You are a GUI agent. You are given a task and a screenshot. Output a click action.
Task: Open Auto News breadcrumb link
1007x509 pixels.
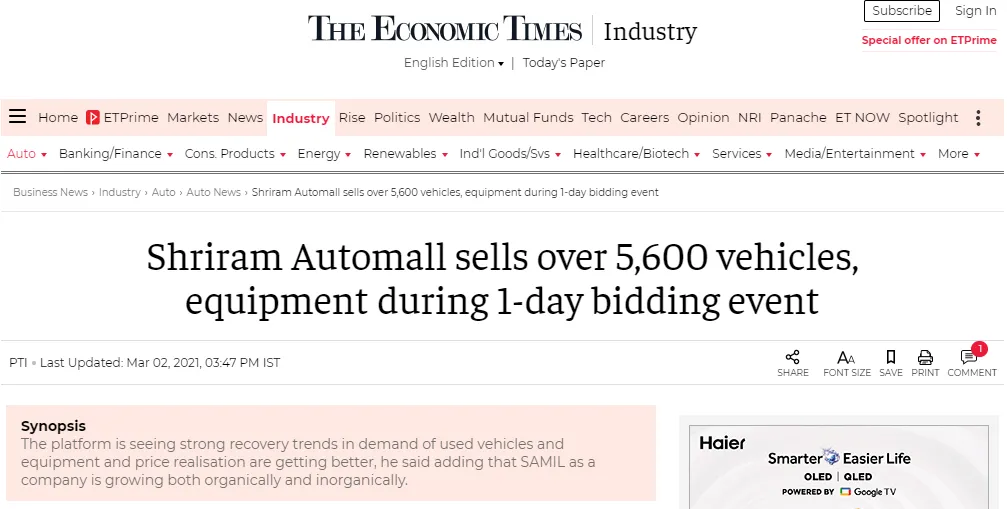pos(213,192)
